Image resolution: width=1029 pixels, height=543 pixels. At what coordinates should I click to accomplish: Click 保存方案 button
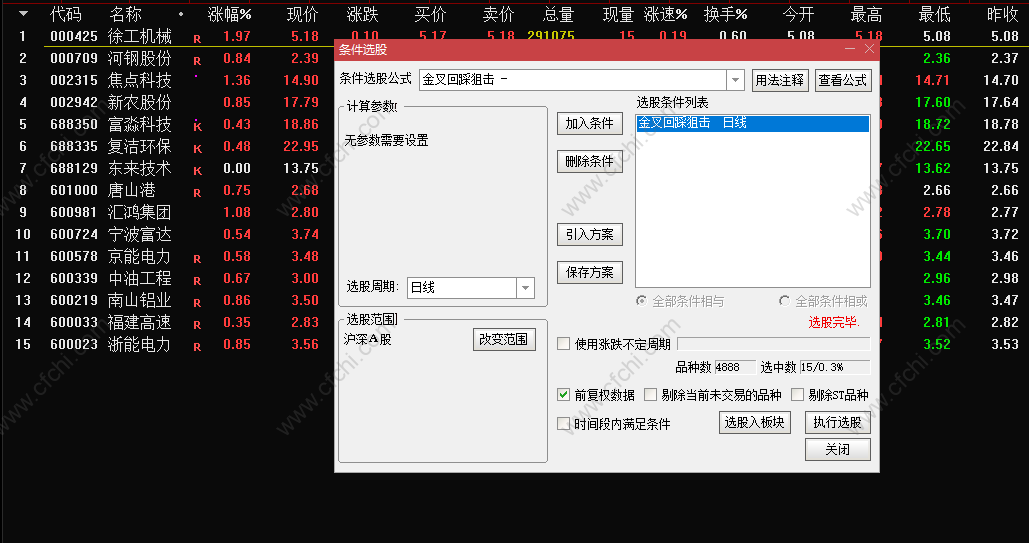click(589, 272)
